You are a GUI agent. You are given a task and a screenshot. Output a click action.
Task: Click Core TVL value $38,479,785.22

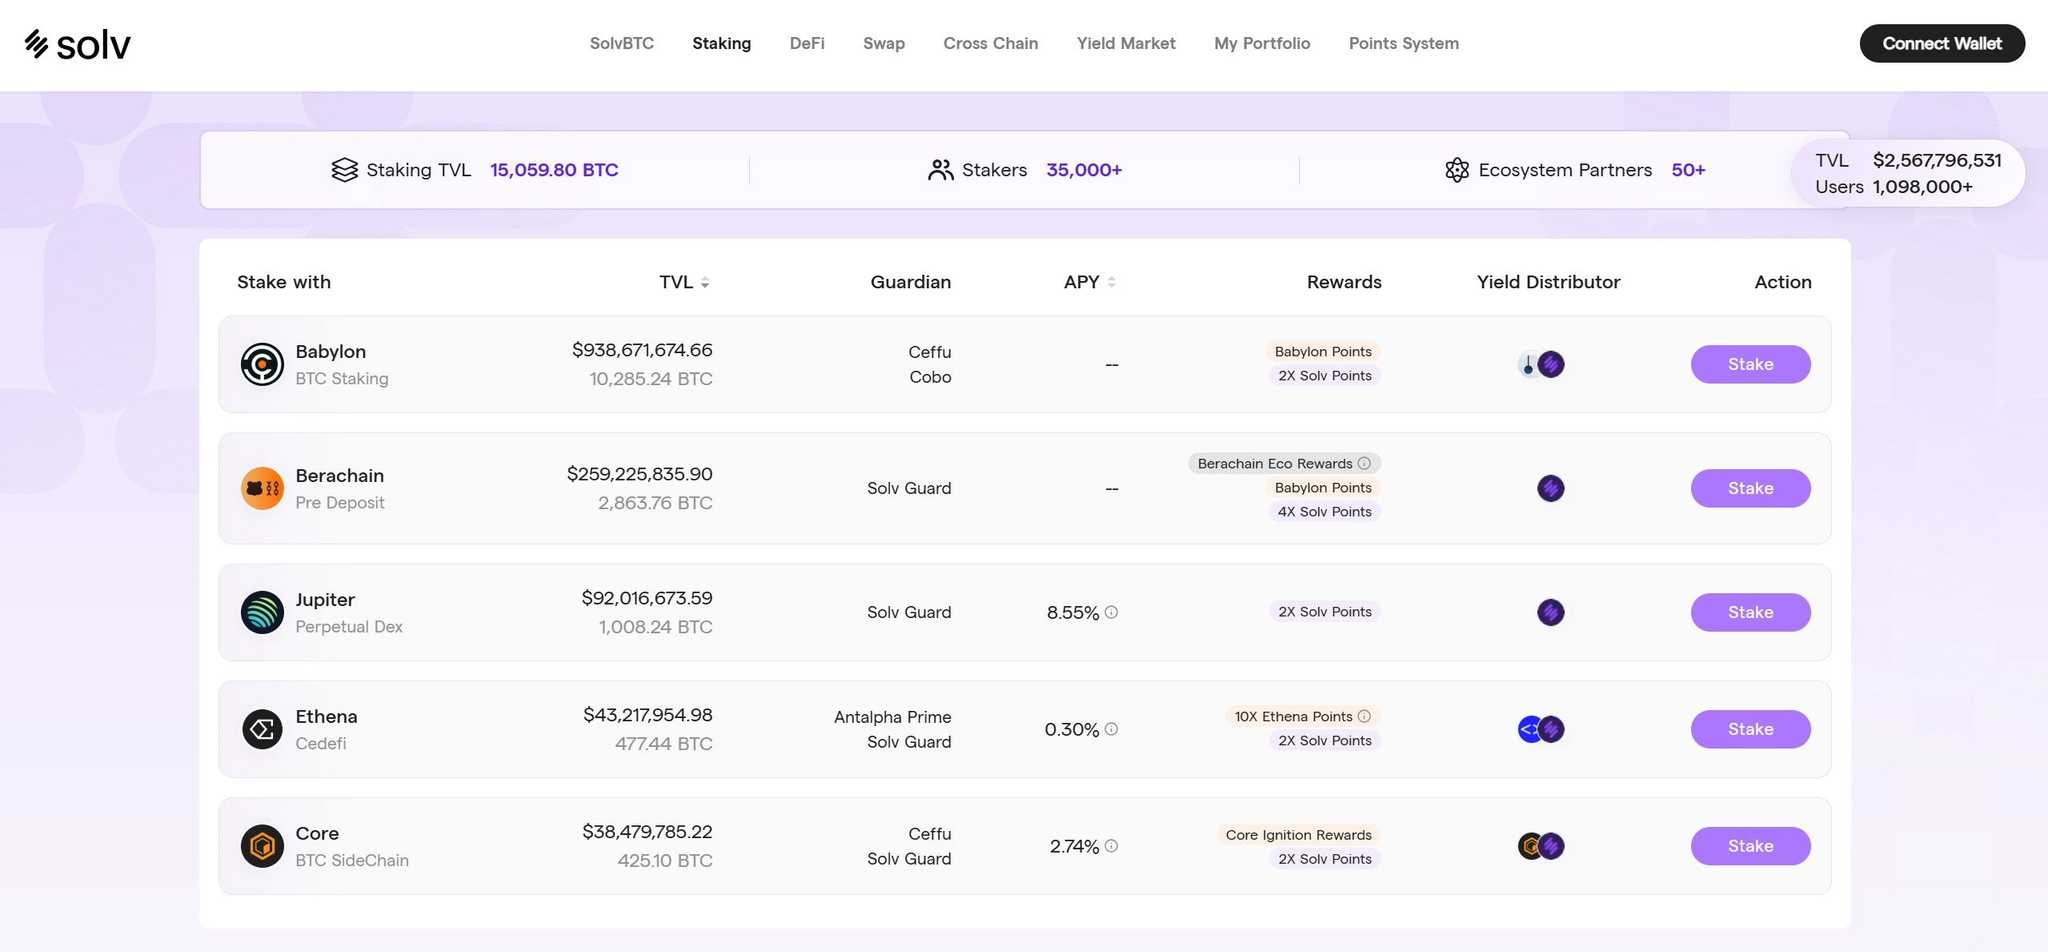[647, 832]
